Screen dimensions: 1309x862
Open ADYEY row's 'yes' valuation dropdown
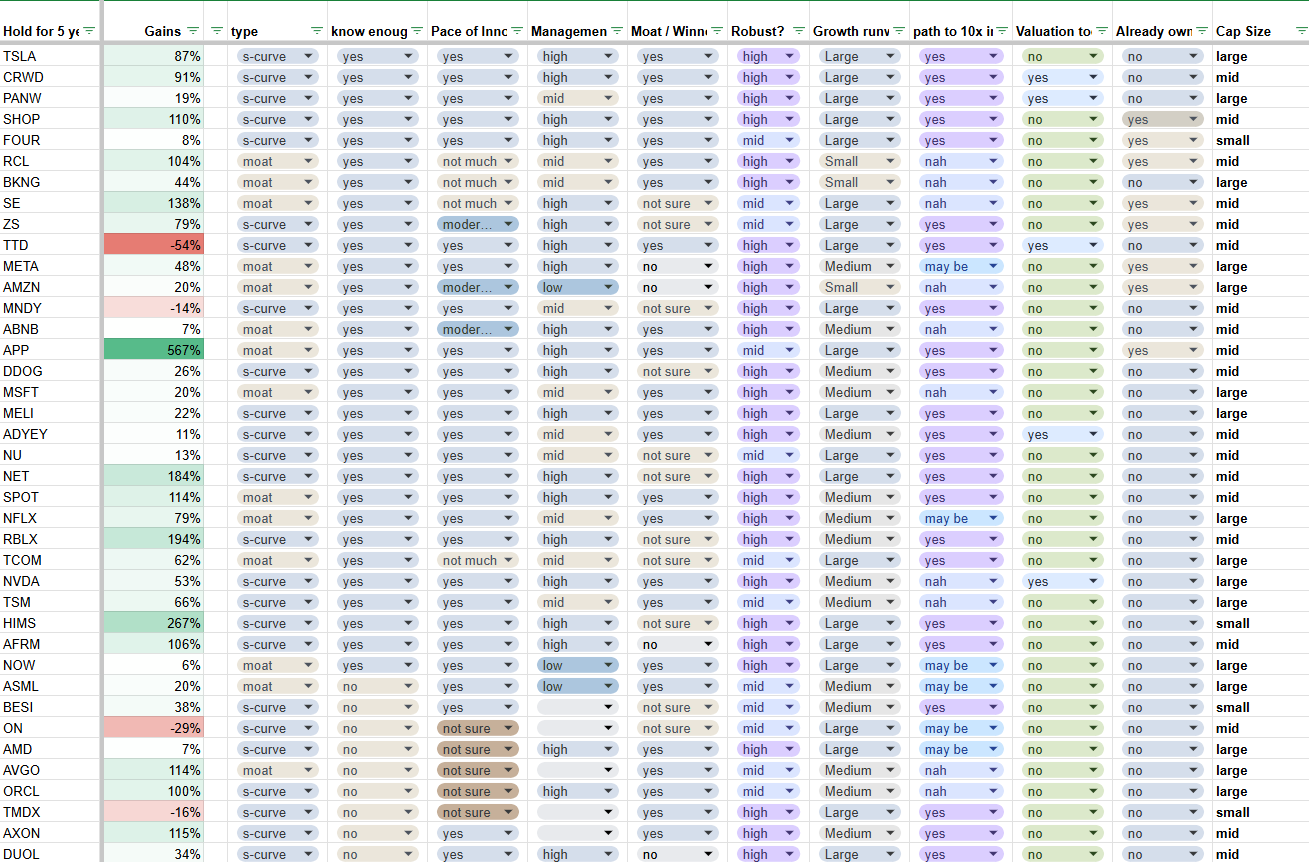1062,434
